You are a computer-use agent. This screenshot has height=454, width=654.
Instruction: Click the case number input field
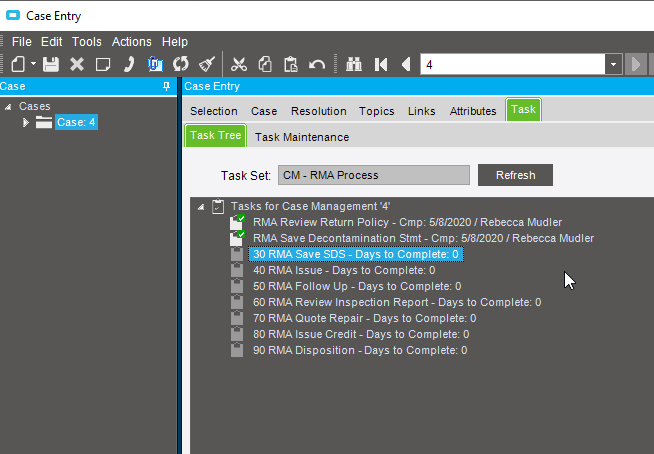[x=513, y=65]
